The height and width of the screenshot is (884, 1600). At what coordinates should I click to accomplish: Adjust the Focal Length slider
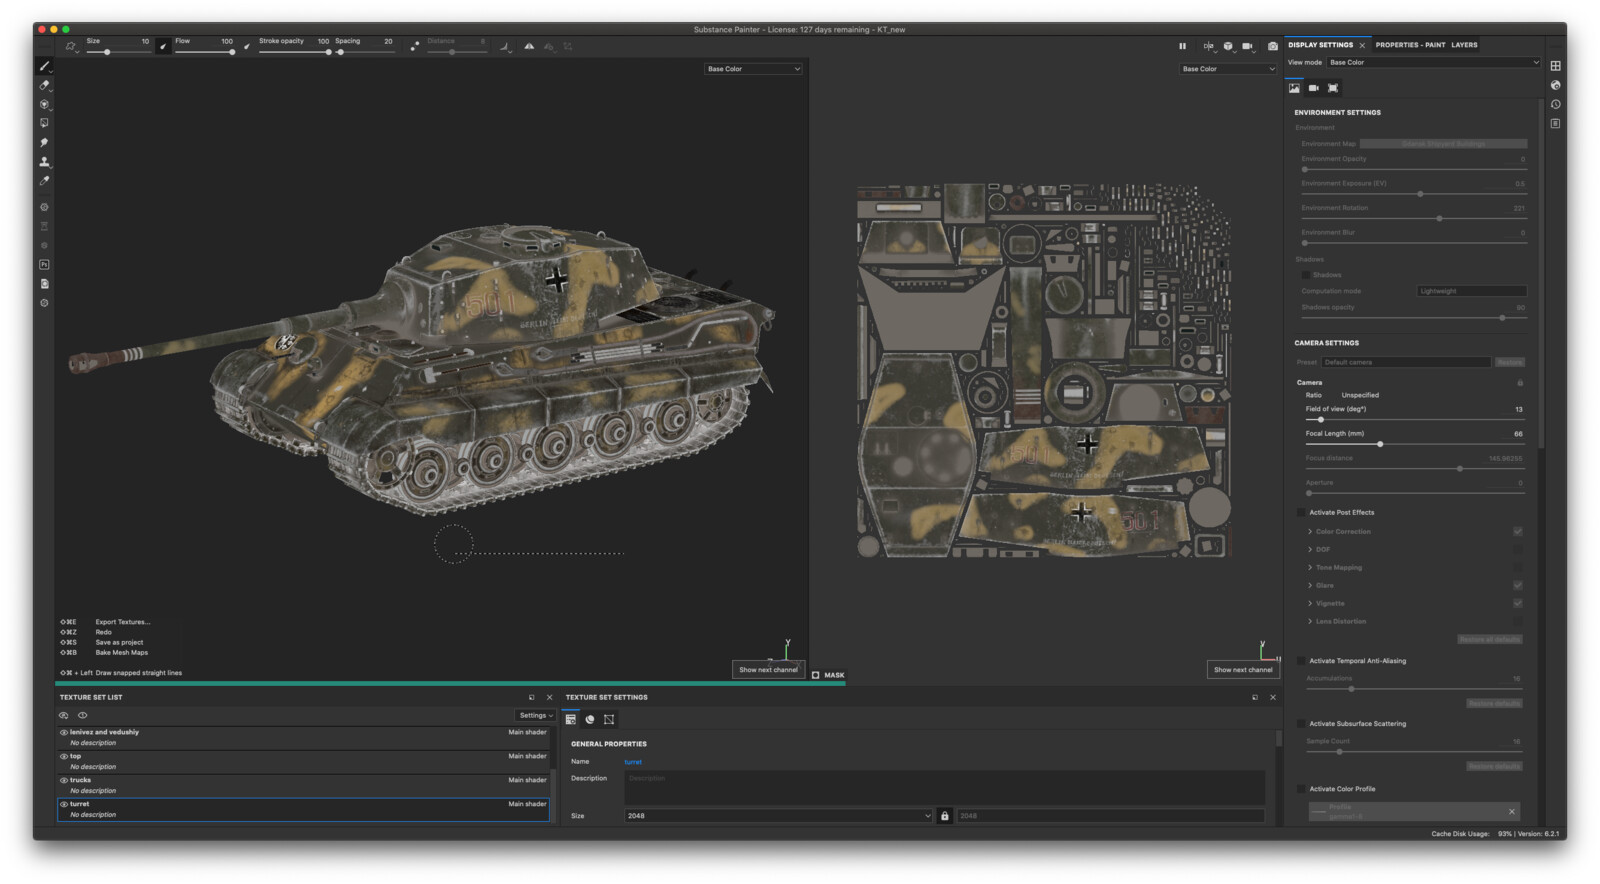coord(1413,444)
